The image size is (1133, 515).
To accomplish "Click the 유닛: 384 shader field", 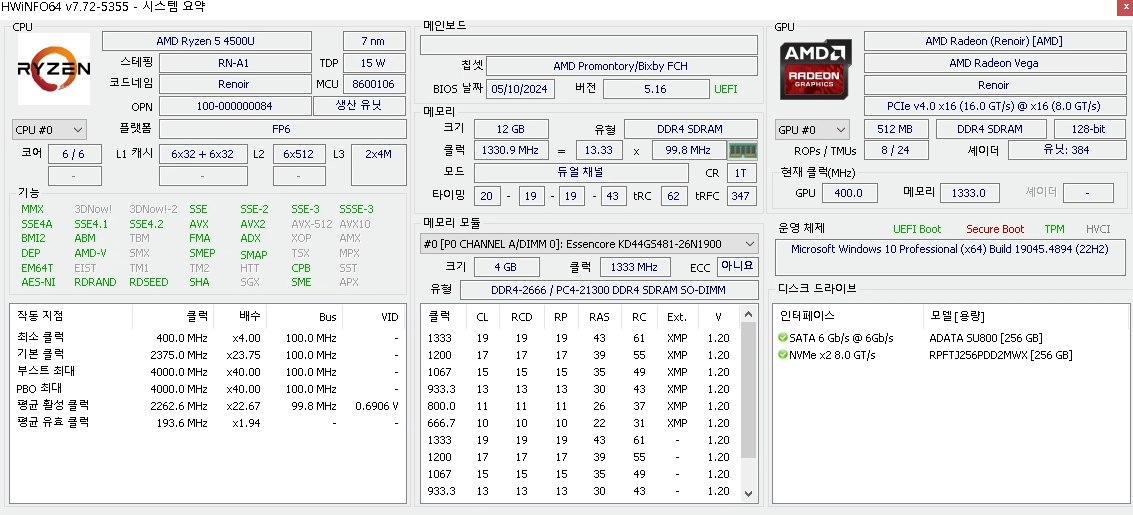I will [1066, 150].
